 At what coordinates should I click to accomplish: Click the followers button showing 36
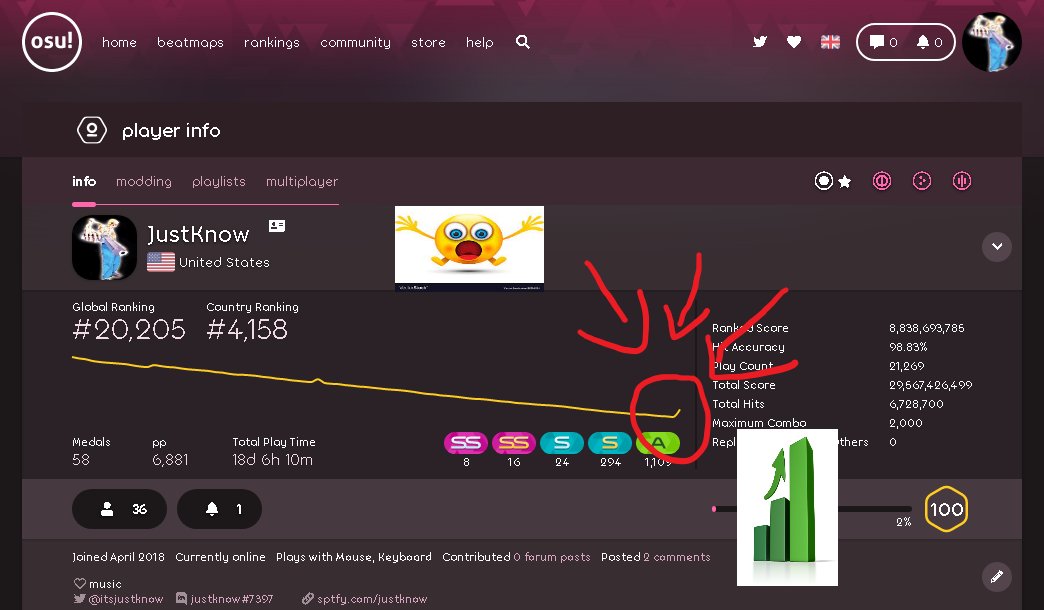click(x=119, y=509)
